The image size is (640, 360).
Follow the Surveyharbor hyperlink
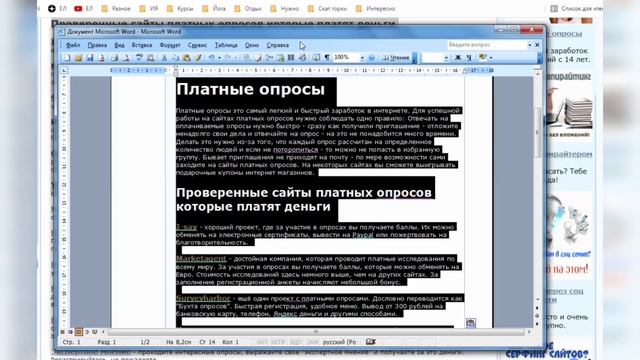click(203, 298)
